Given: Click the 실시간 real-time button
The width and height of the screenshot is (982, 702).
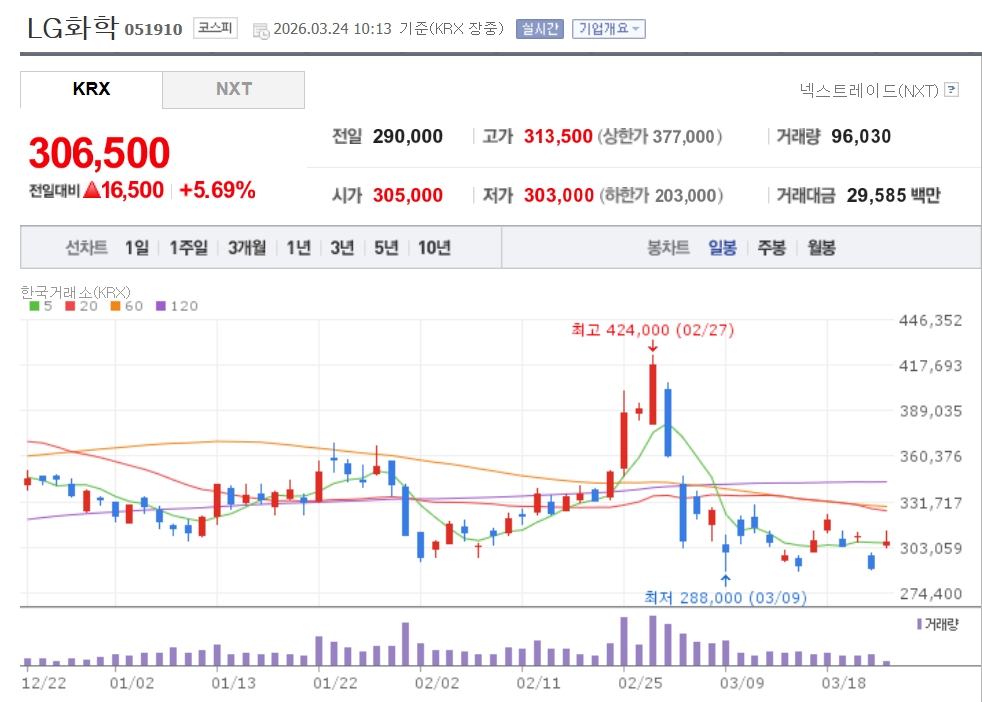Looking at the screenshot, I should pyautogui.click(x=540, y=29).
